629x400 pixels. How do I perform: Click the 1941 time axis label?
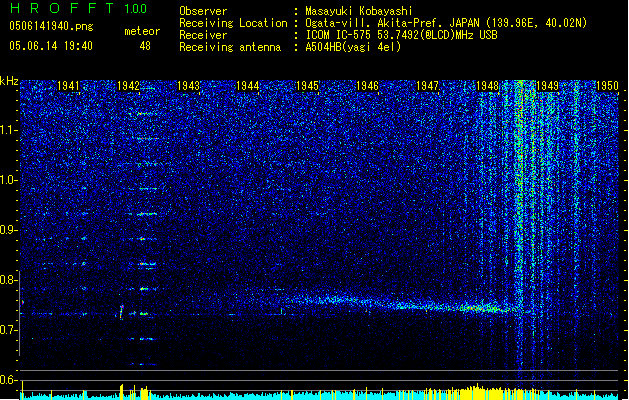68,85
